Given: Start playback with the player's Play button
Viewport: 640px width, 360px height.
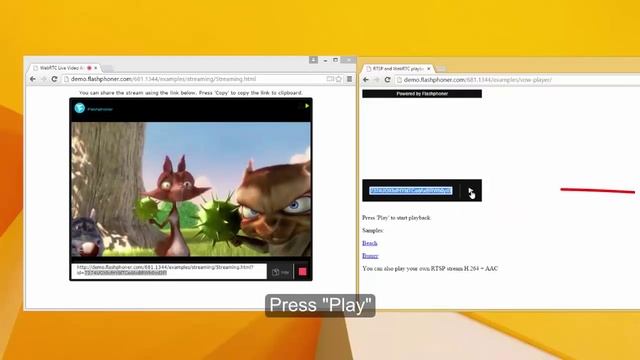Looking at the screenshot, I should [471, 191].
